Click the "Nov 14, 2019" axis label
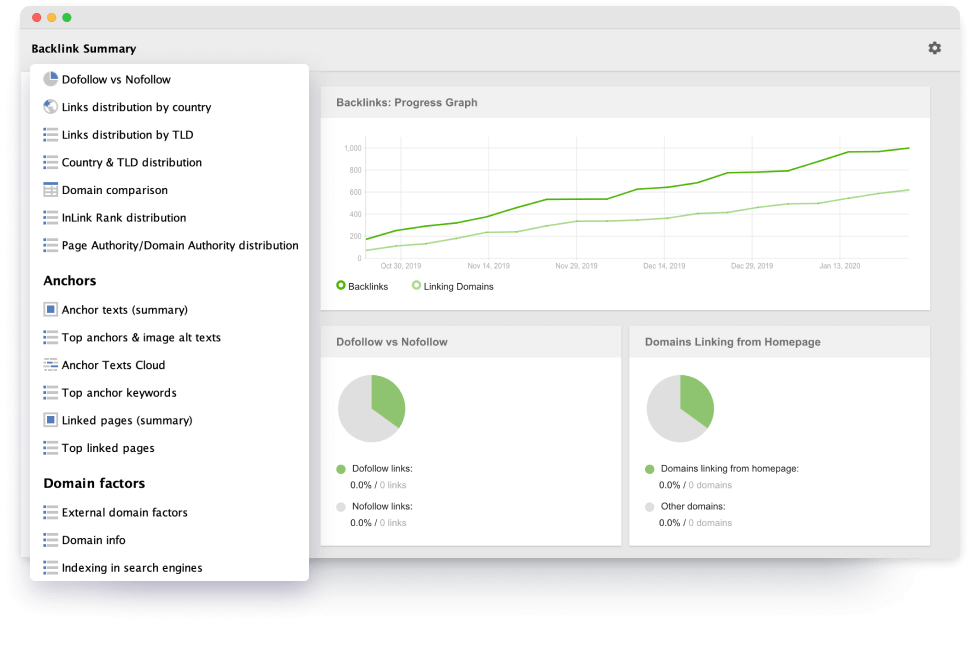 [x=489, y=266]
